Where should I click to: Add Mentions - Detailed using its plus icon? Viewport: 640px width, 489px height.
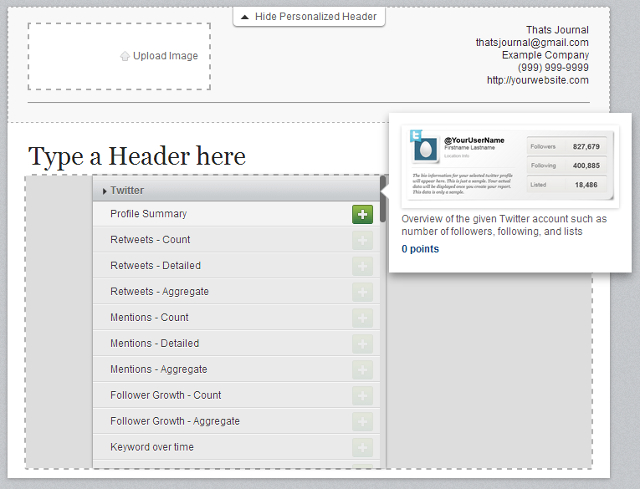pyautogui.click(x=362, y=344)
